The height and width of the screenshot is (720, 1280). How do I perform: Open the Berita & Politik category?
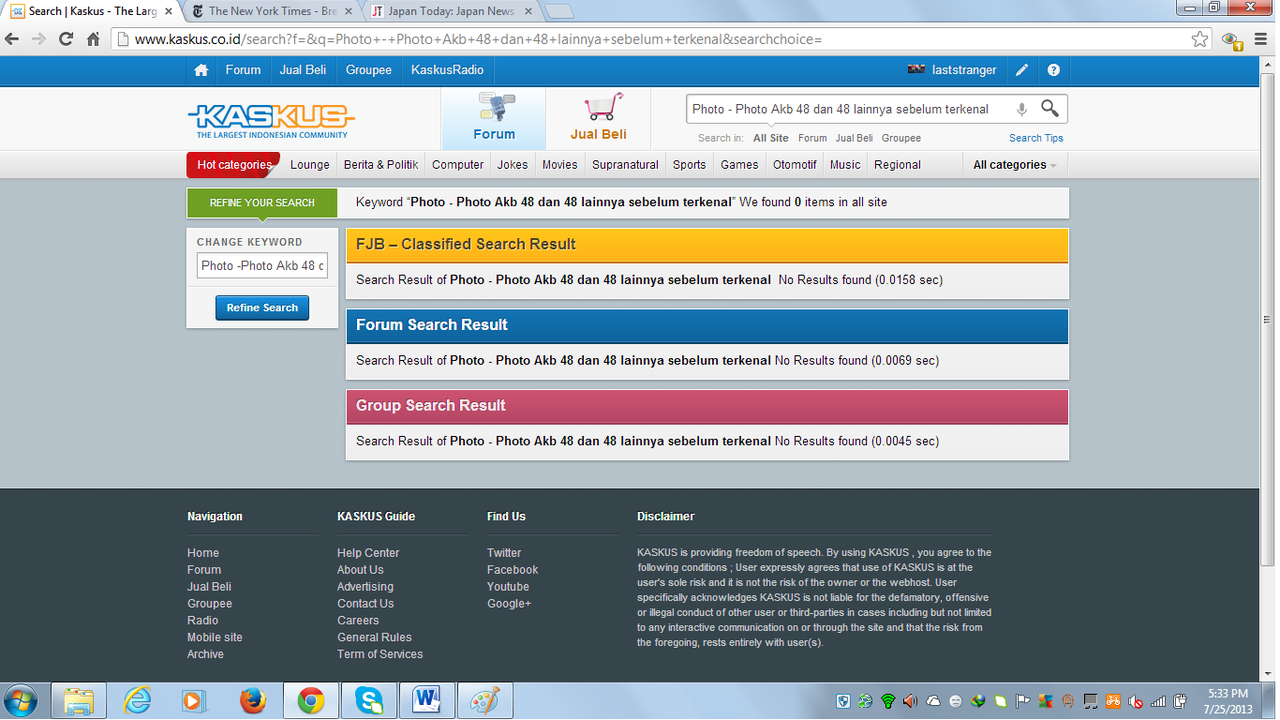(x=381, y=165)
